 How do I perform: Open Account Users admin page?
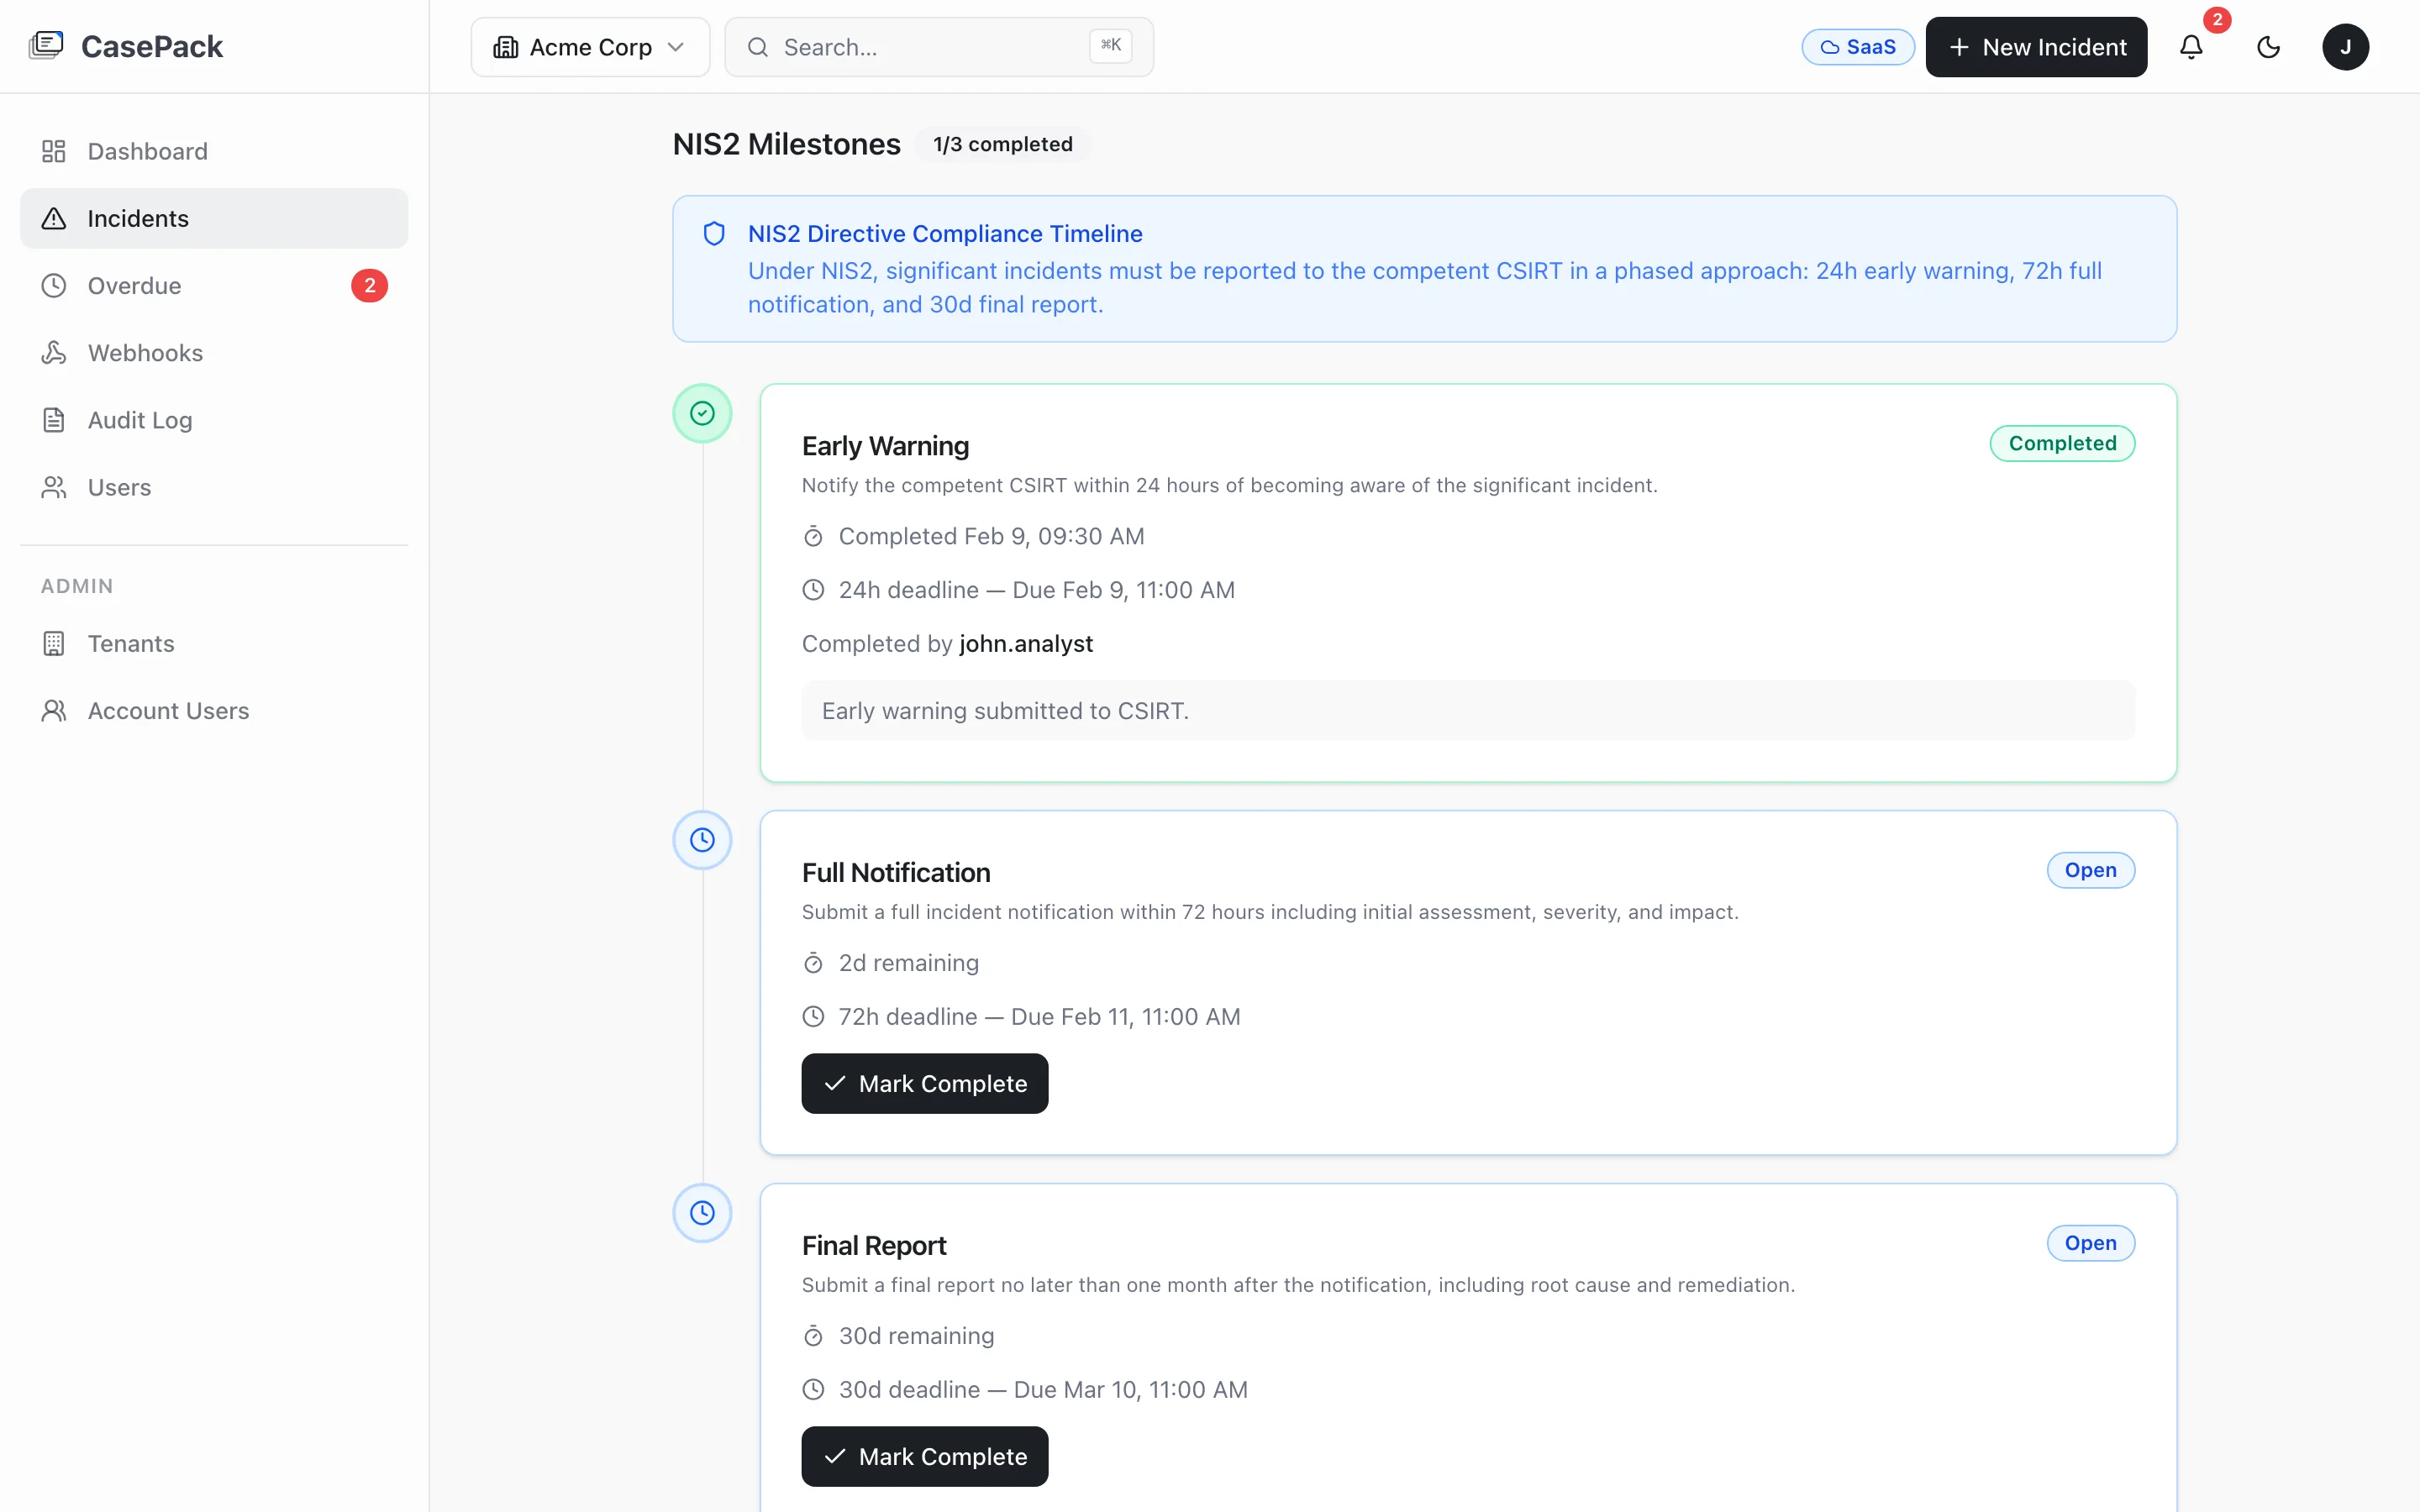[214, 711]
